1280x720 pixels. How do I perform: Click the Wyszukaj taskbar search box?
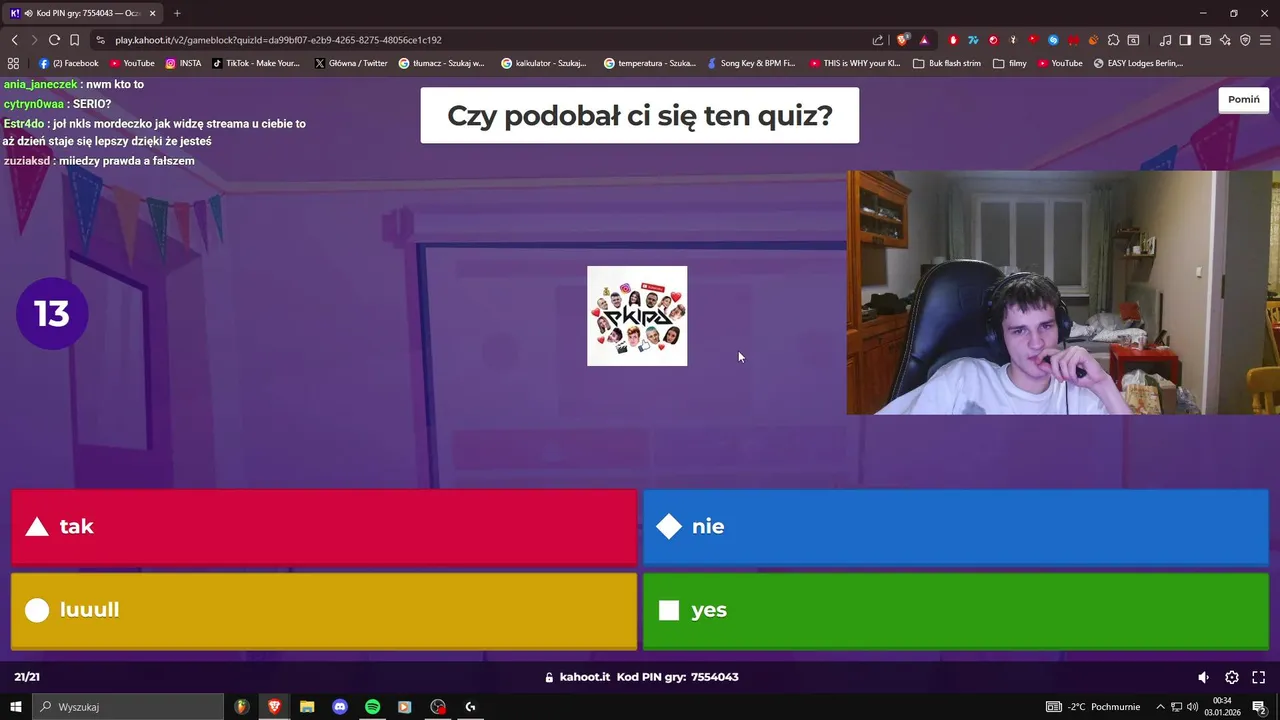click(x=128, y=707)
